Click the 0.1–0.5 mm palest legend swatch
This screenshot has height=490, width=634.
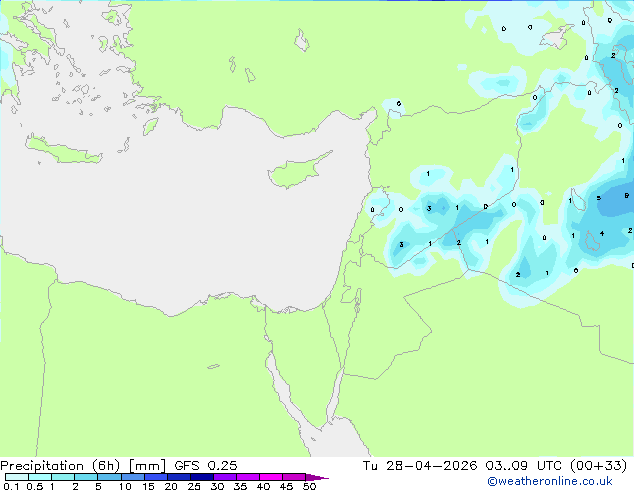[17, 477]
